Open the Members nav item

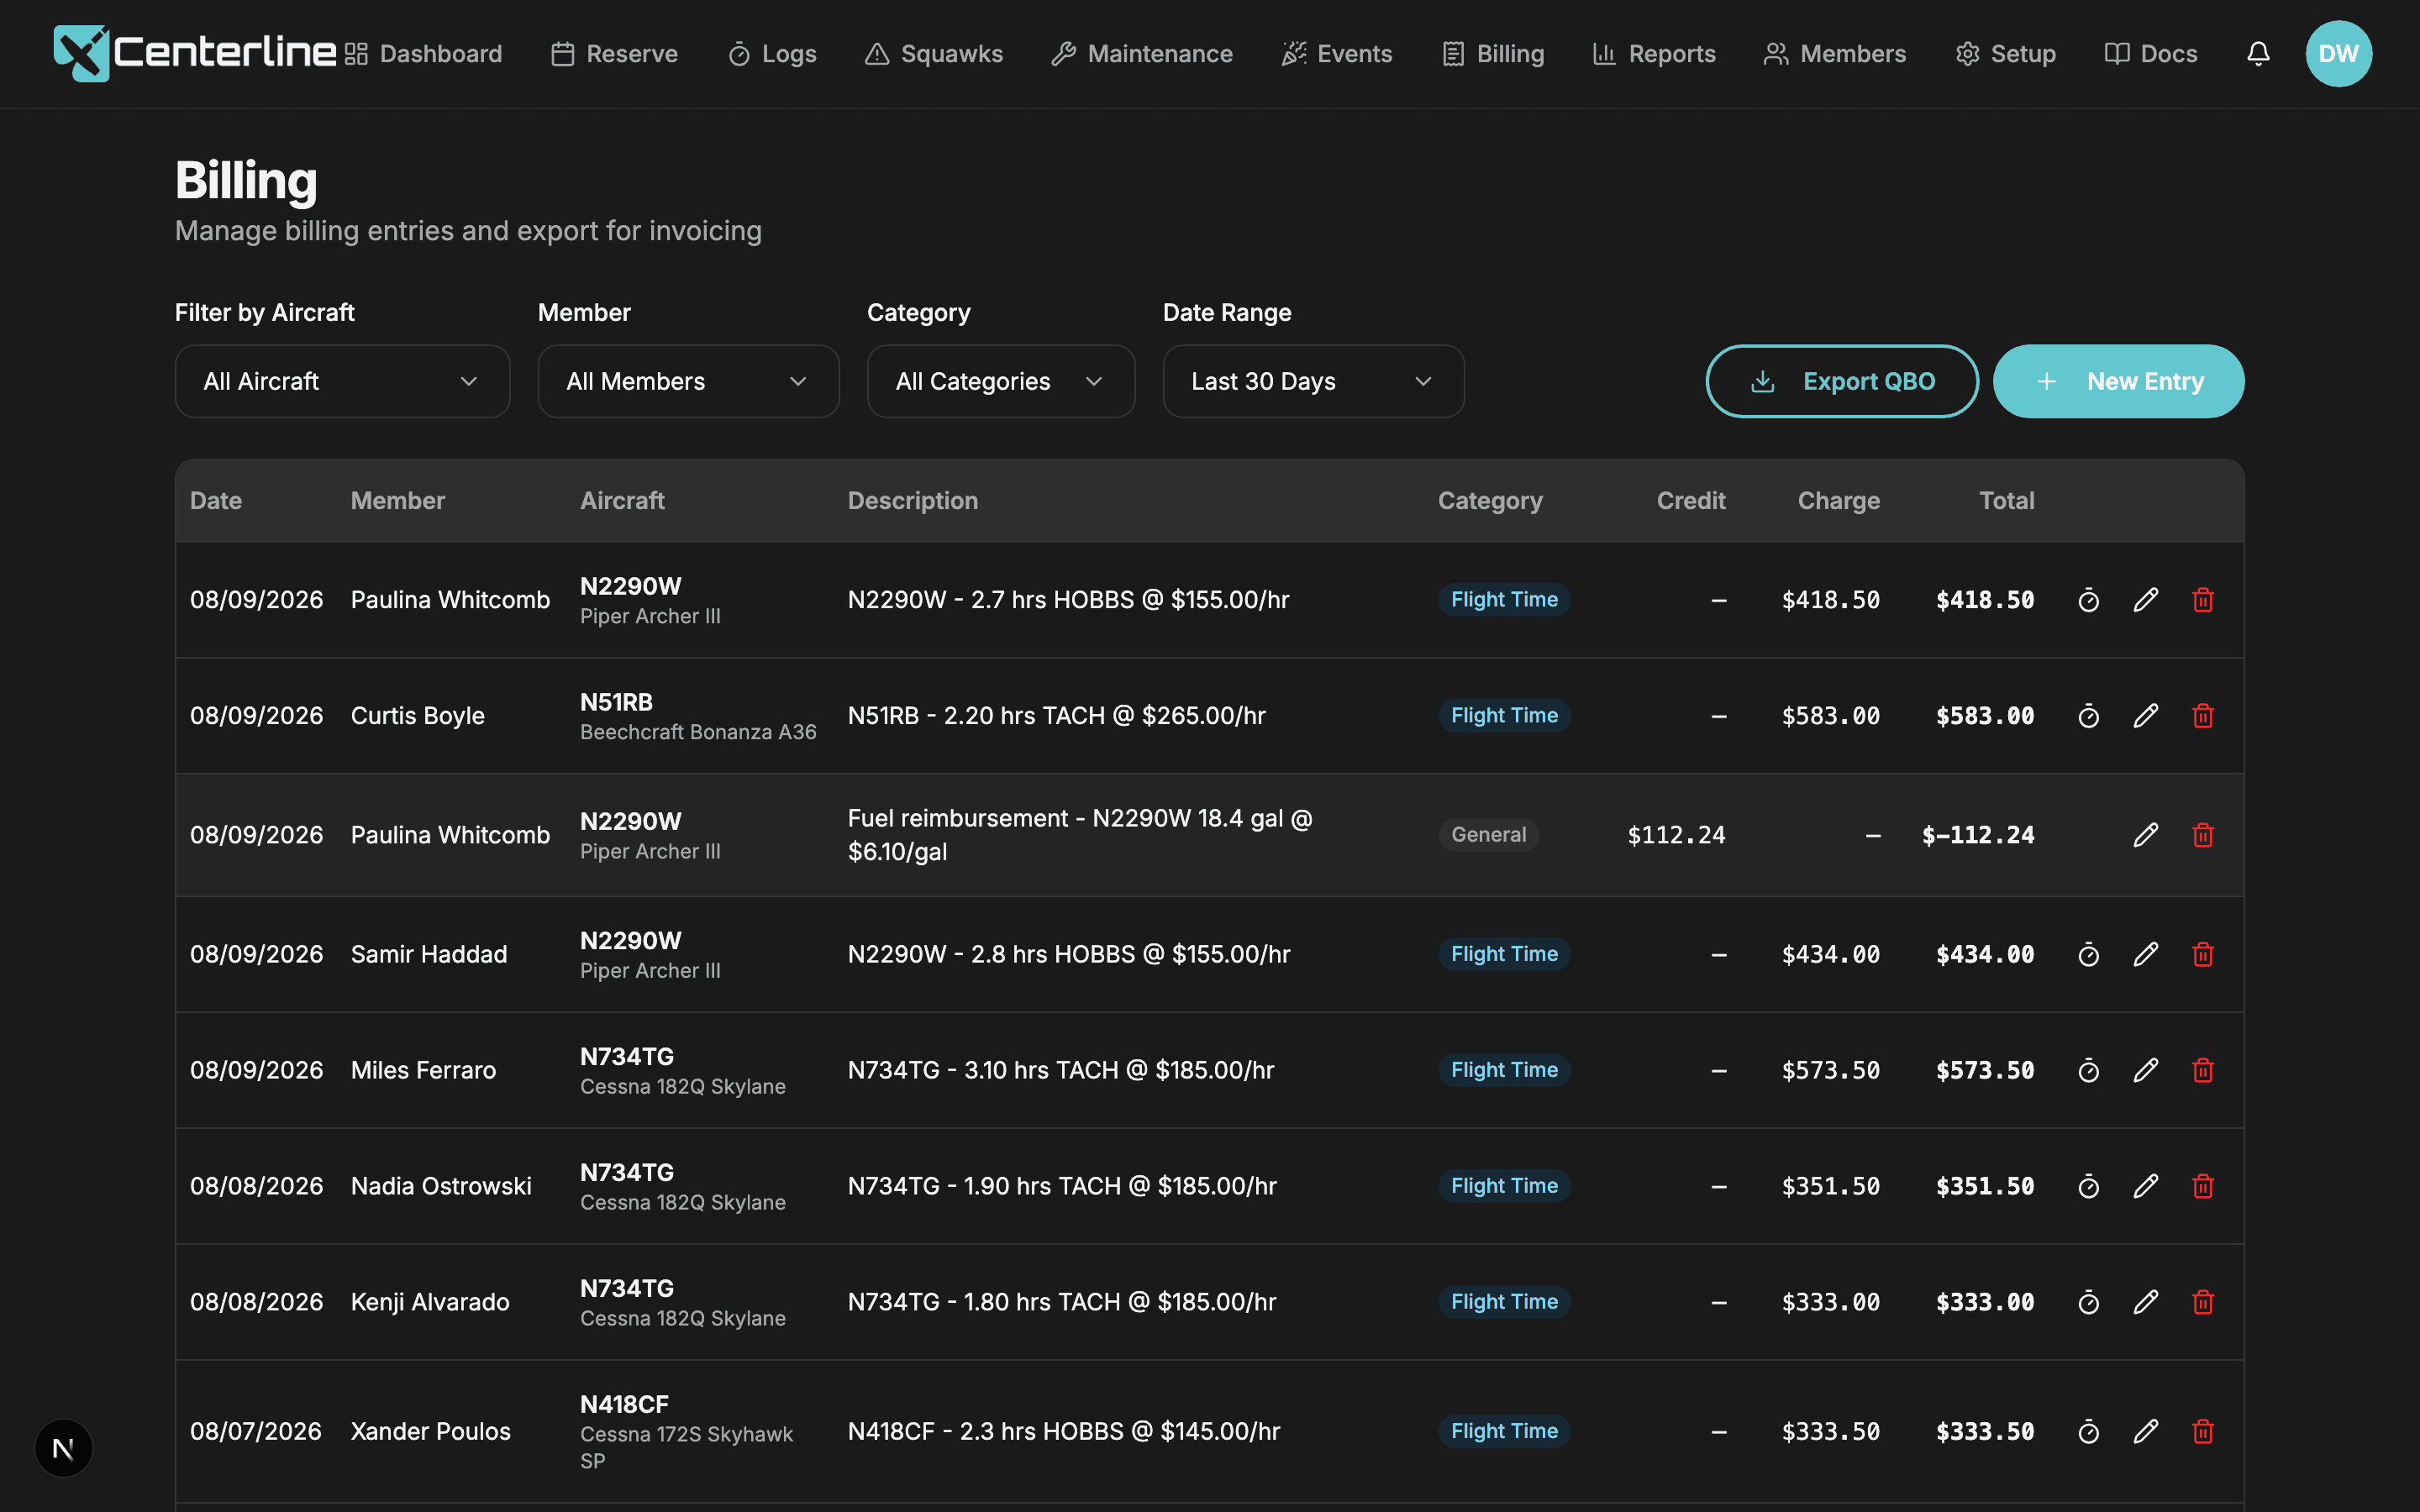tap(1835, 54)
